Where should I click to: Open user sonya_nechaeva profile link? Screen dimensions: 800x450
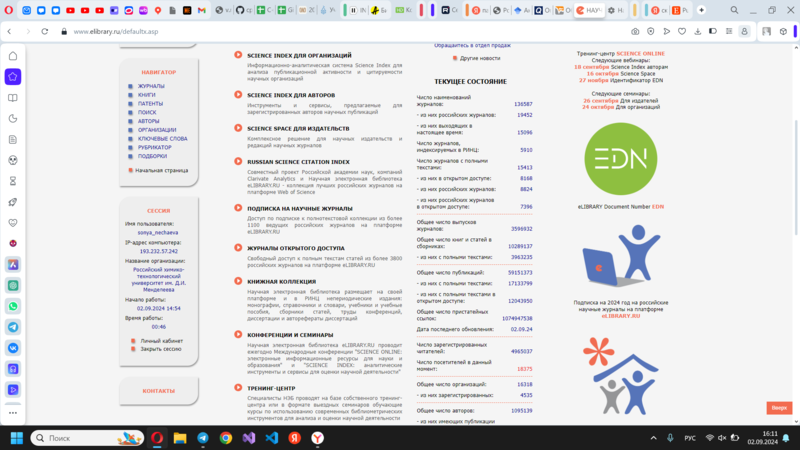(x=158, y=233)
